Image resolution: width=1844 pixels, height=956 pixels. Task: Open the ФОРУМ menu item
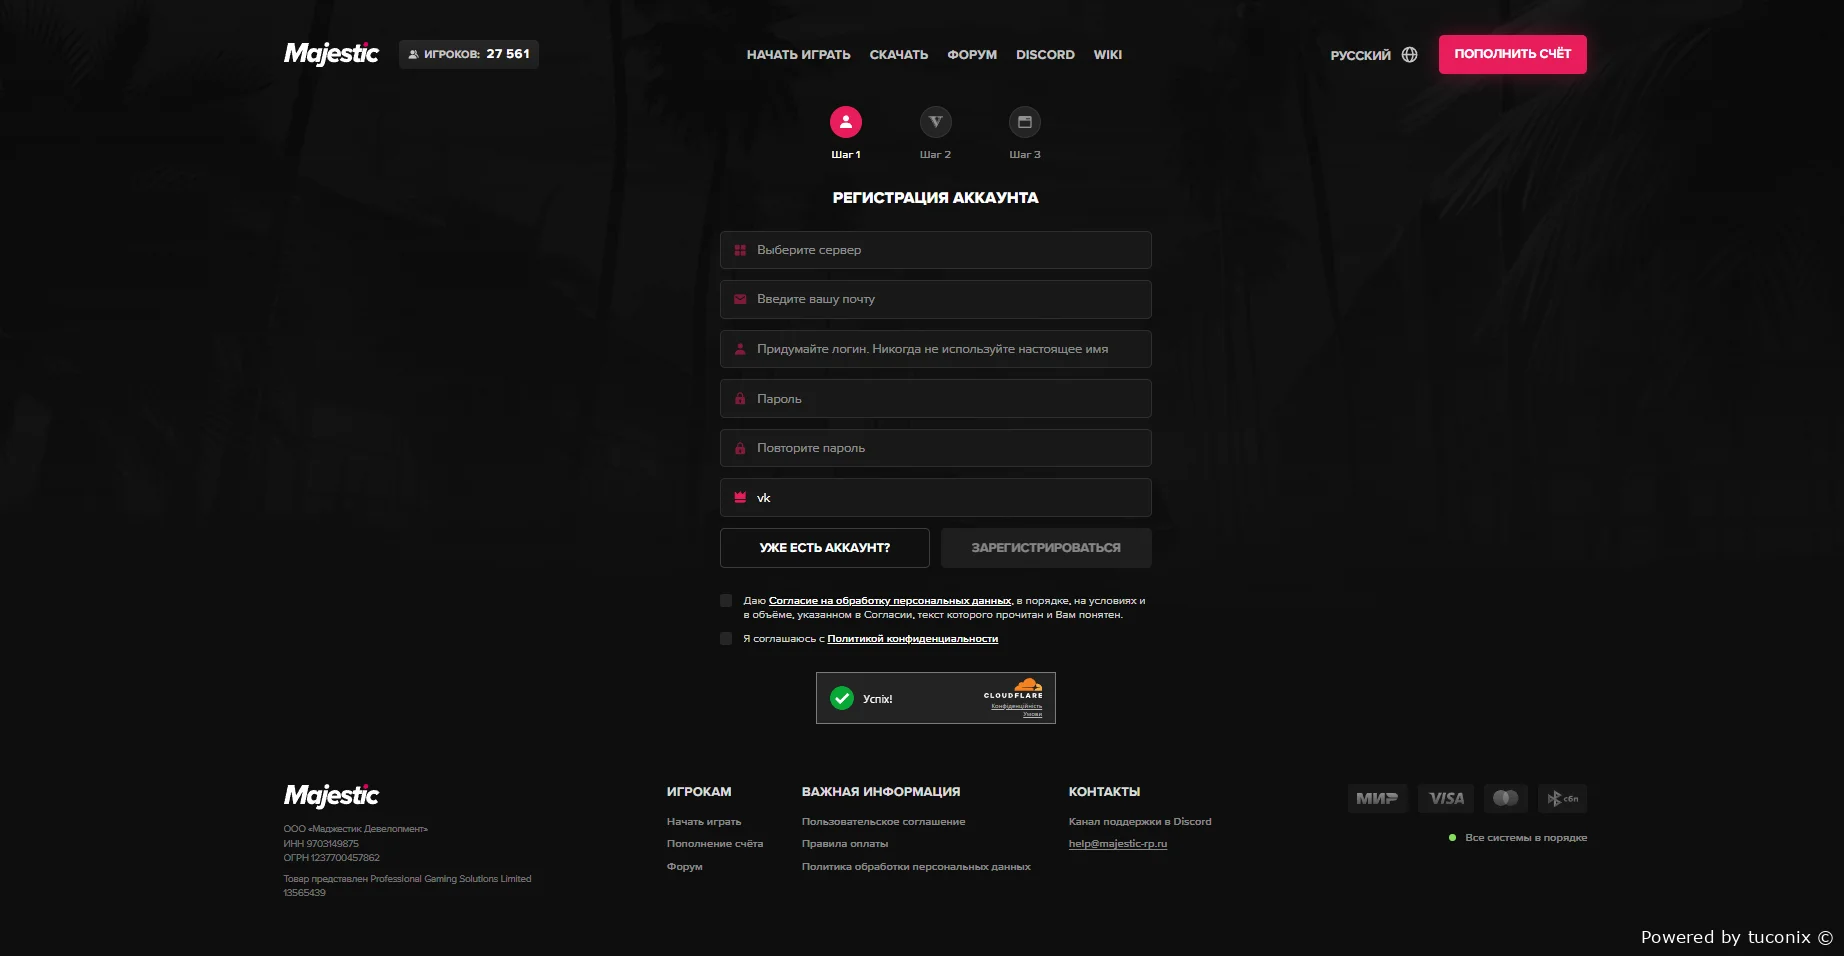click(x=971, y=55)
